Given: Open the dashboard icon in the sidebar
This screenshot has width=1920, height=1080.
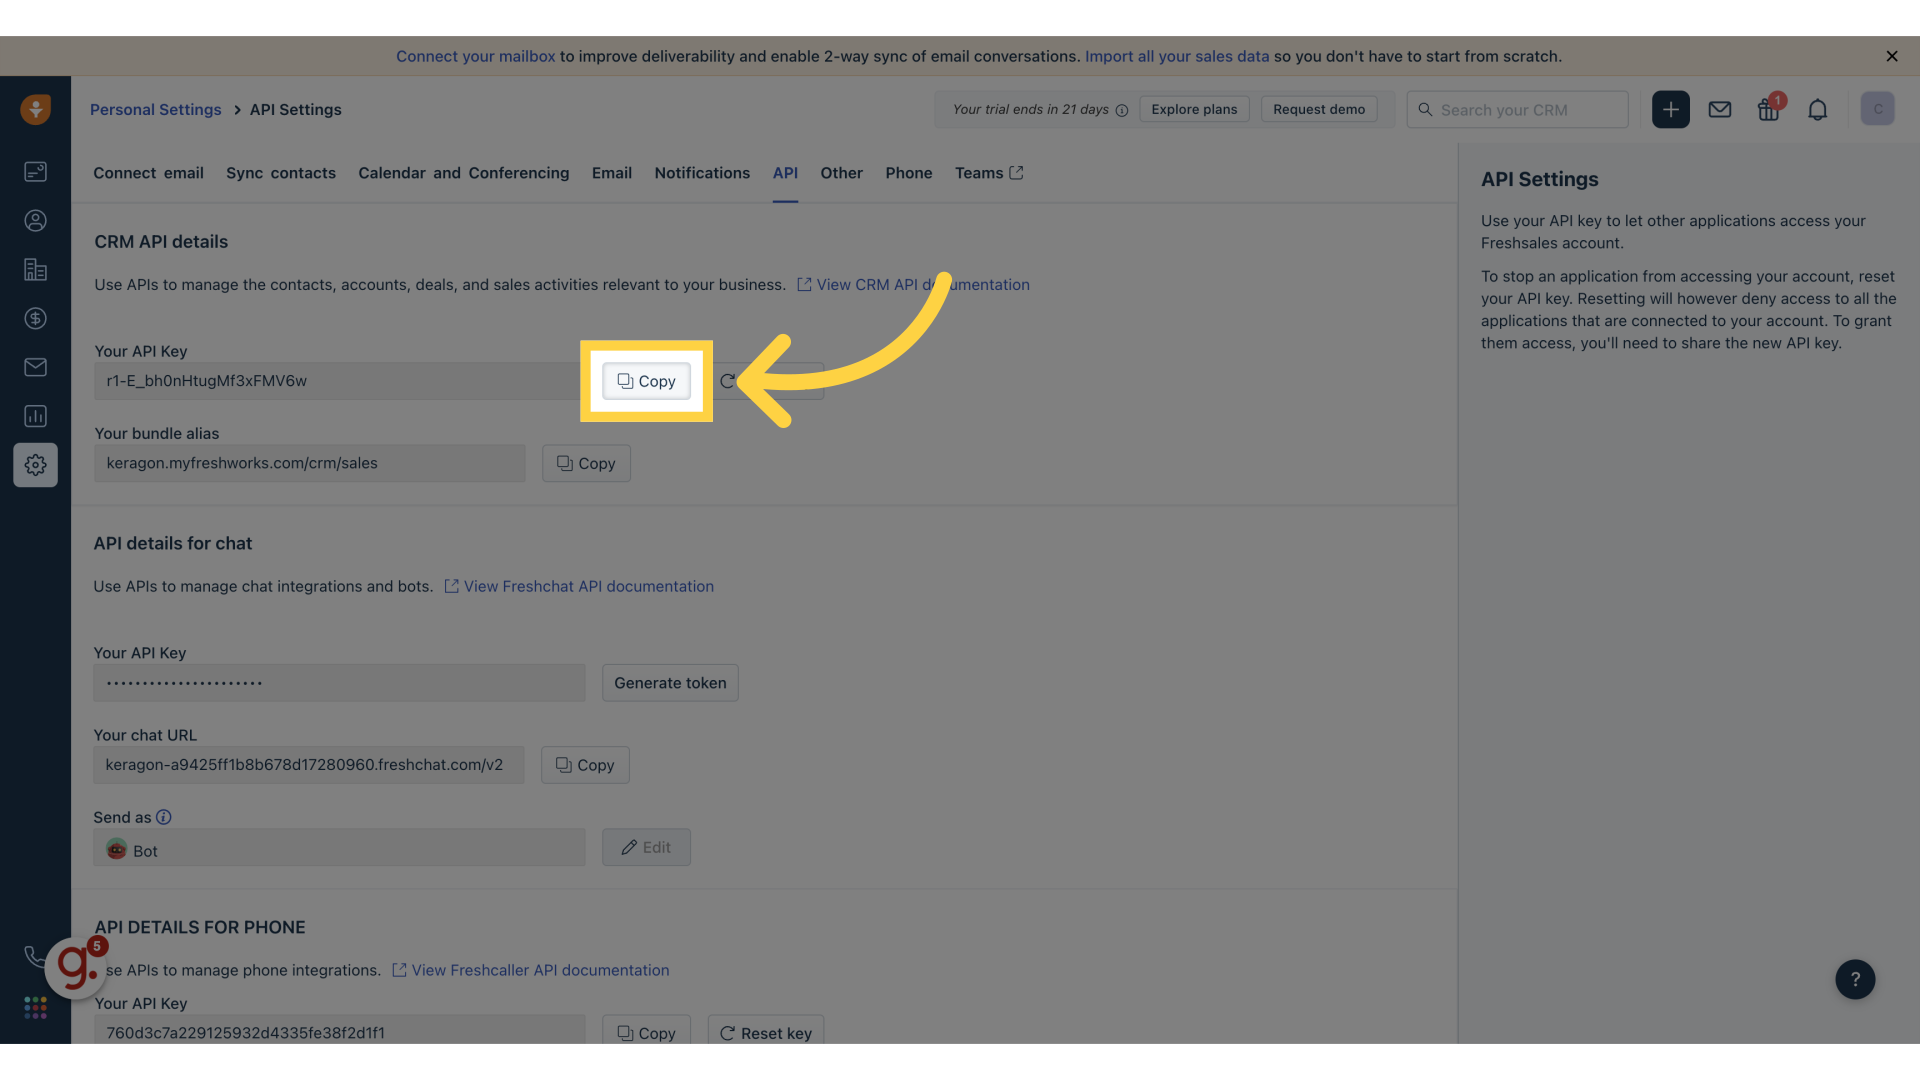Looking at the screenshot, I should click(x=35, y=172).
